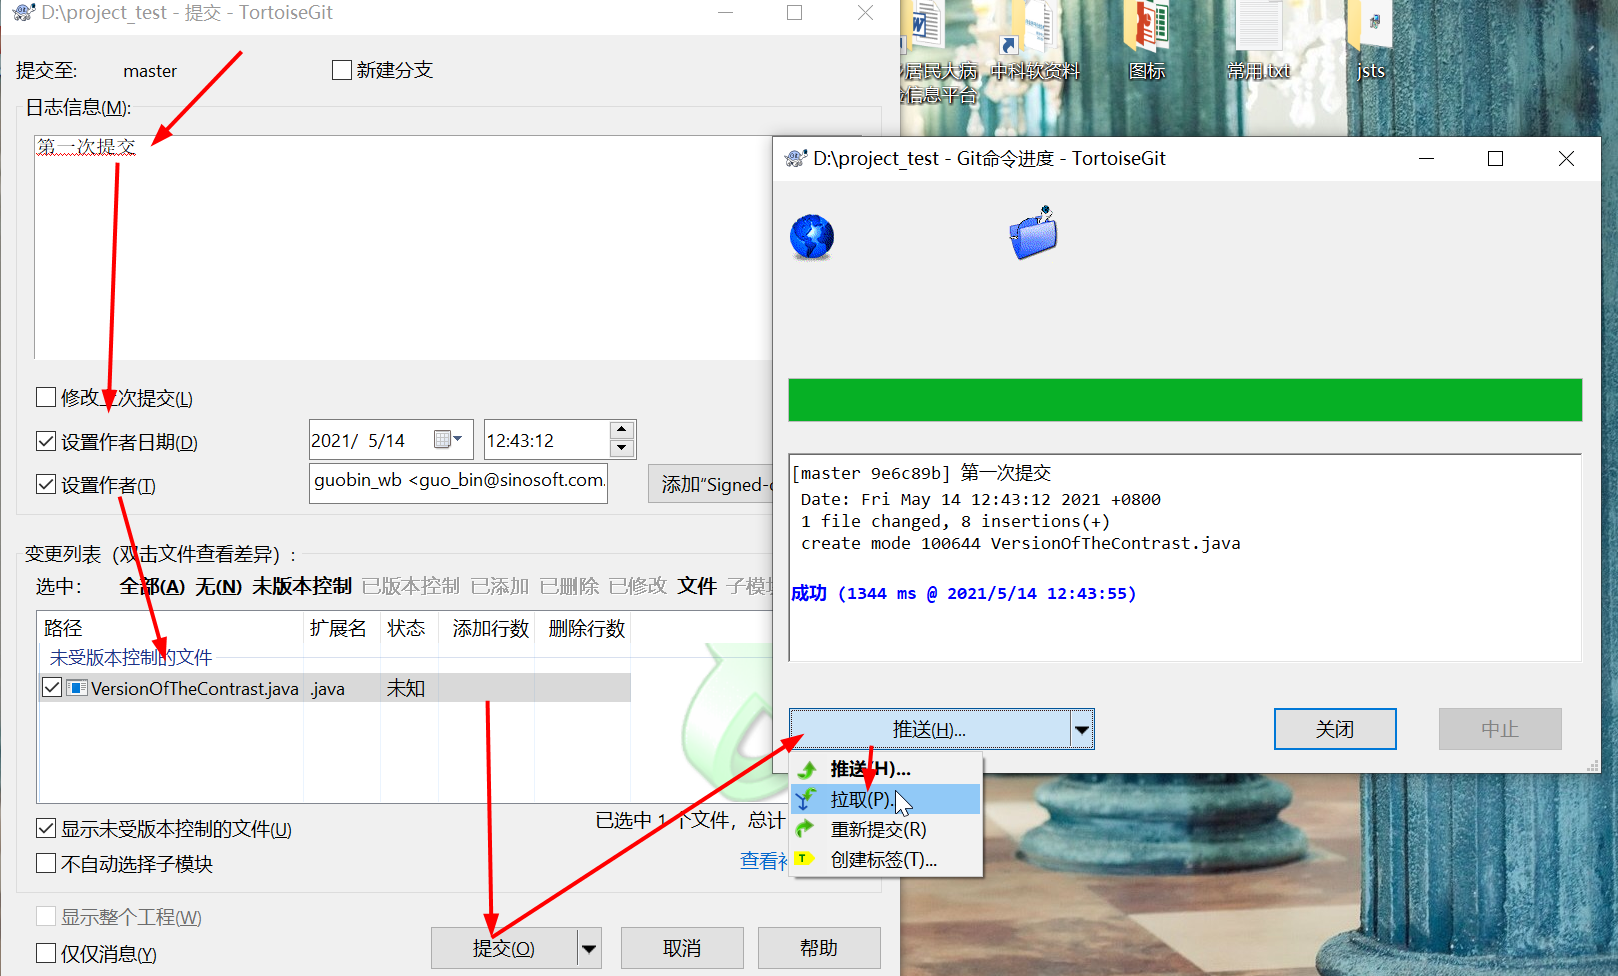This screenshot has width=1618, height=976.
Task: Toggle 新建分支 checkbox
Action: [x=342, y=70]
